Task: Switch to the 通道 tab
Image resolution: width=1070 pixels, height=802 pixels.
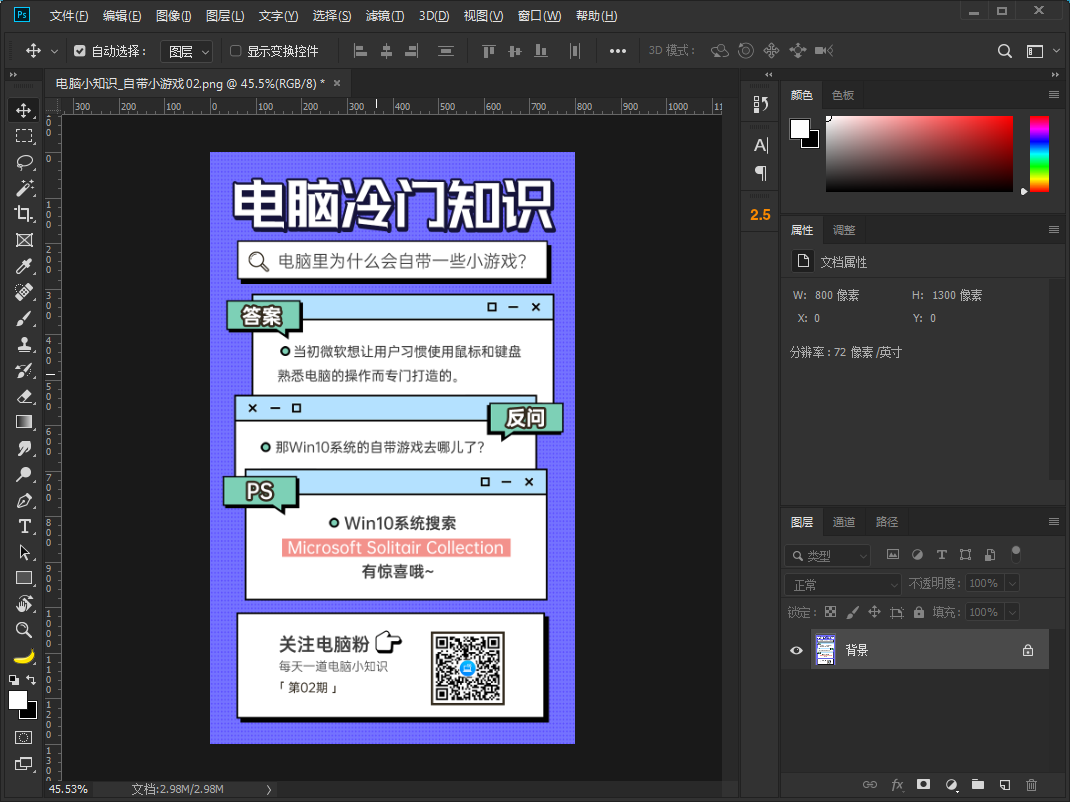Action: point(844,522)
